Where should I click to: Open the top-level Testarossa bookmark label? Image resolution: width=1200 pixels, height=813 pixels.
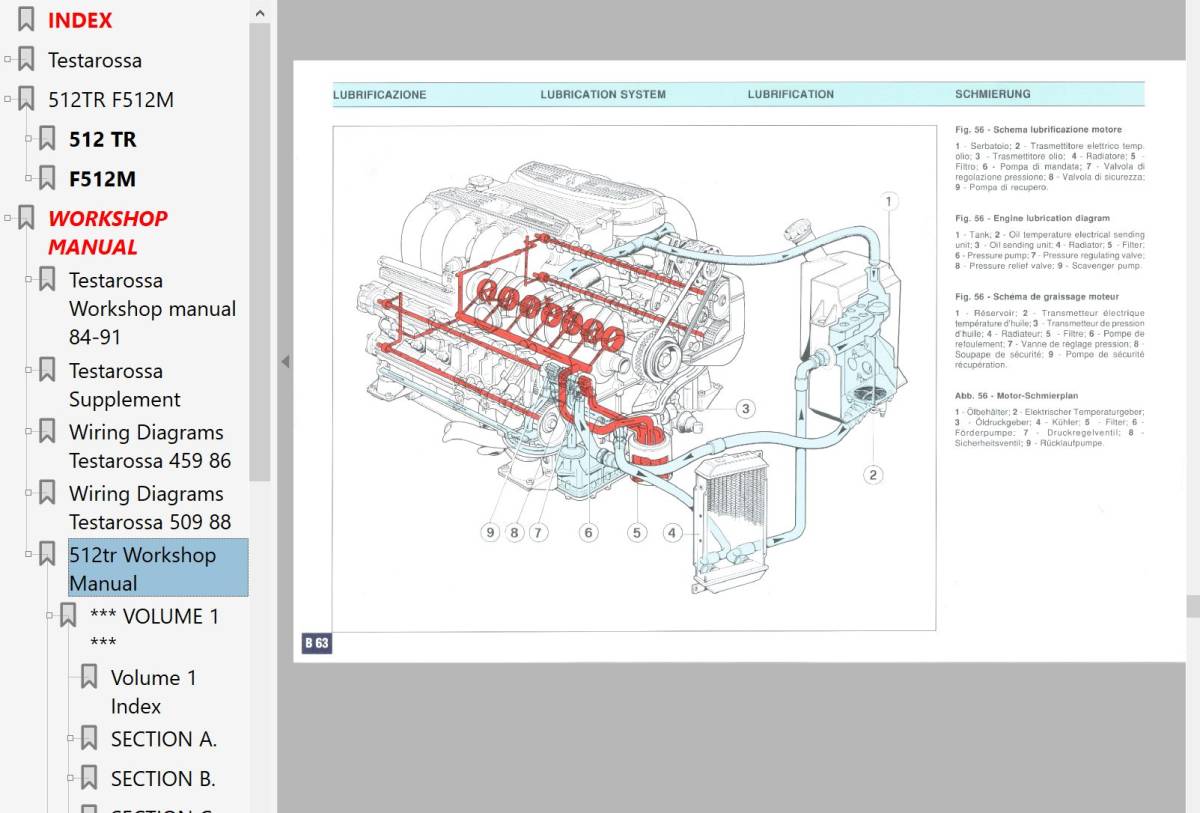point(95,60)
